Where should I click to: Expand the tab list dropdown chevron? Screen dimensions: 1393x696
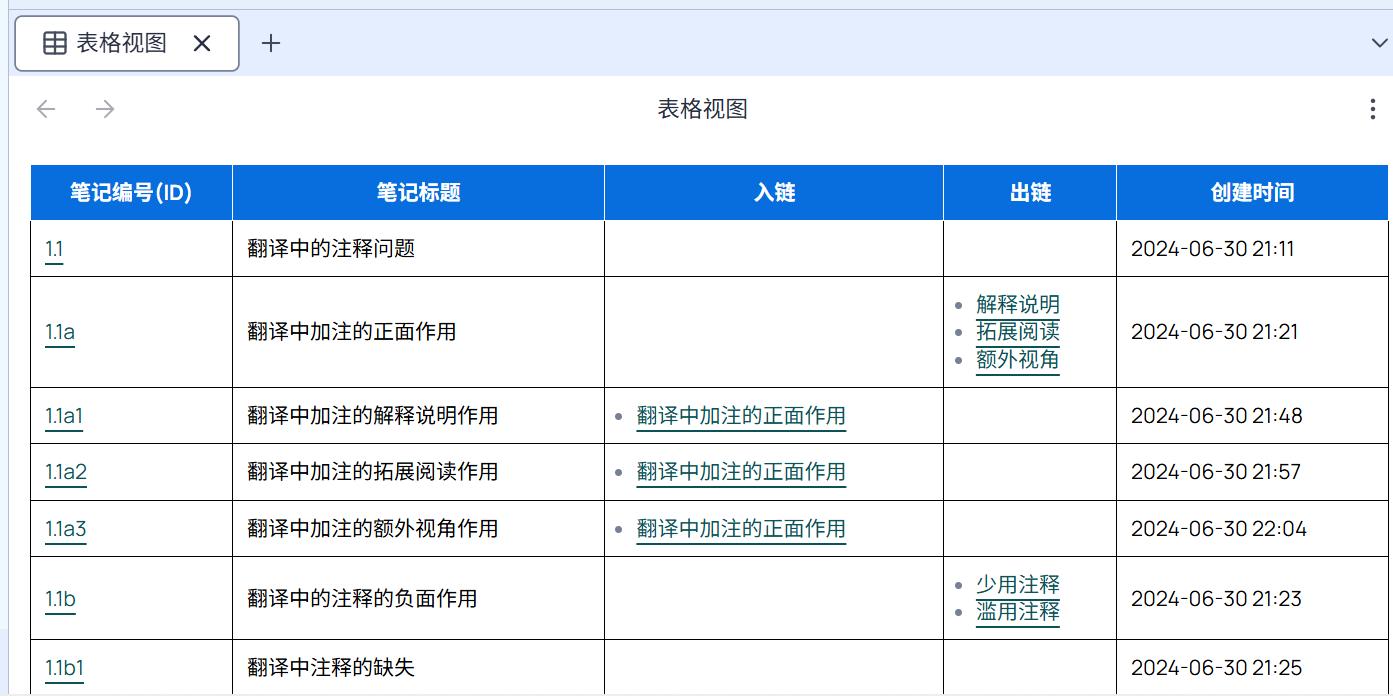coord(1379,42)
